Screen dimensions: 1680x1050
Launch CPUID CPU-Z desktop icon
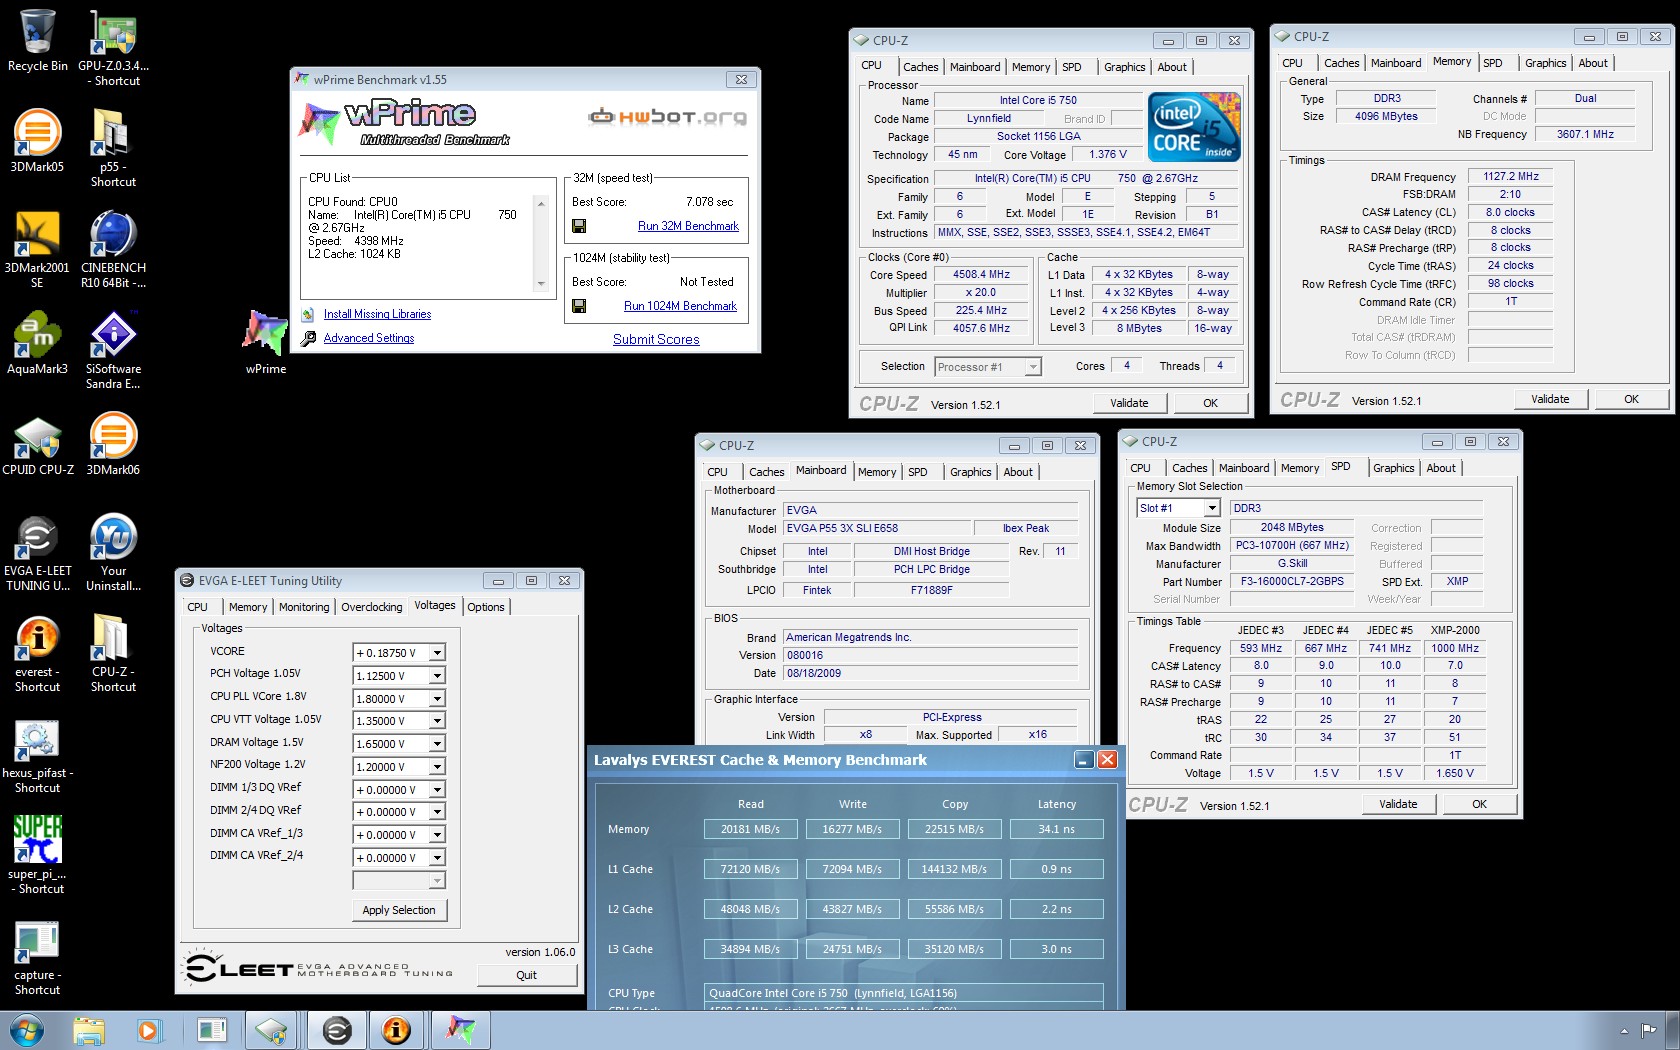pyautogui.click(x=38, y=445)
